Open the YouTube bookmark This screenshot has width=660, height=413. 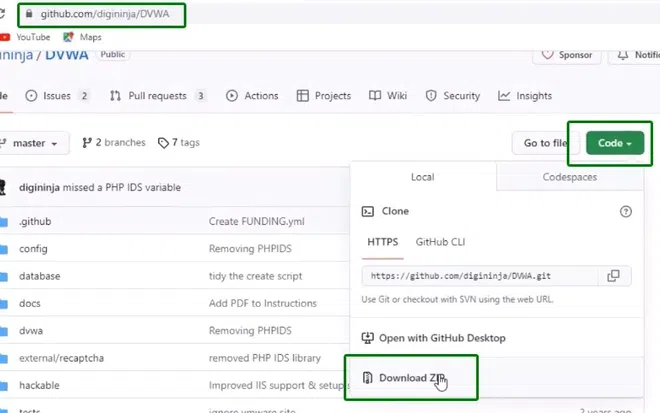[25, 37]
